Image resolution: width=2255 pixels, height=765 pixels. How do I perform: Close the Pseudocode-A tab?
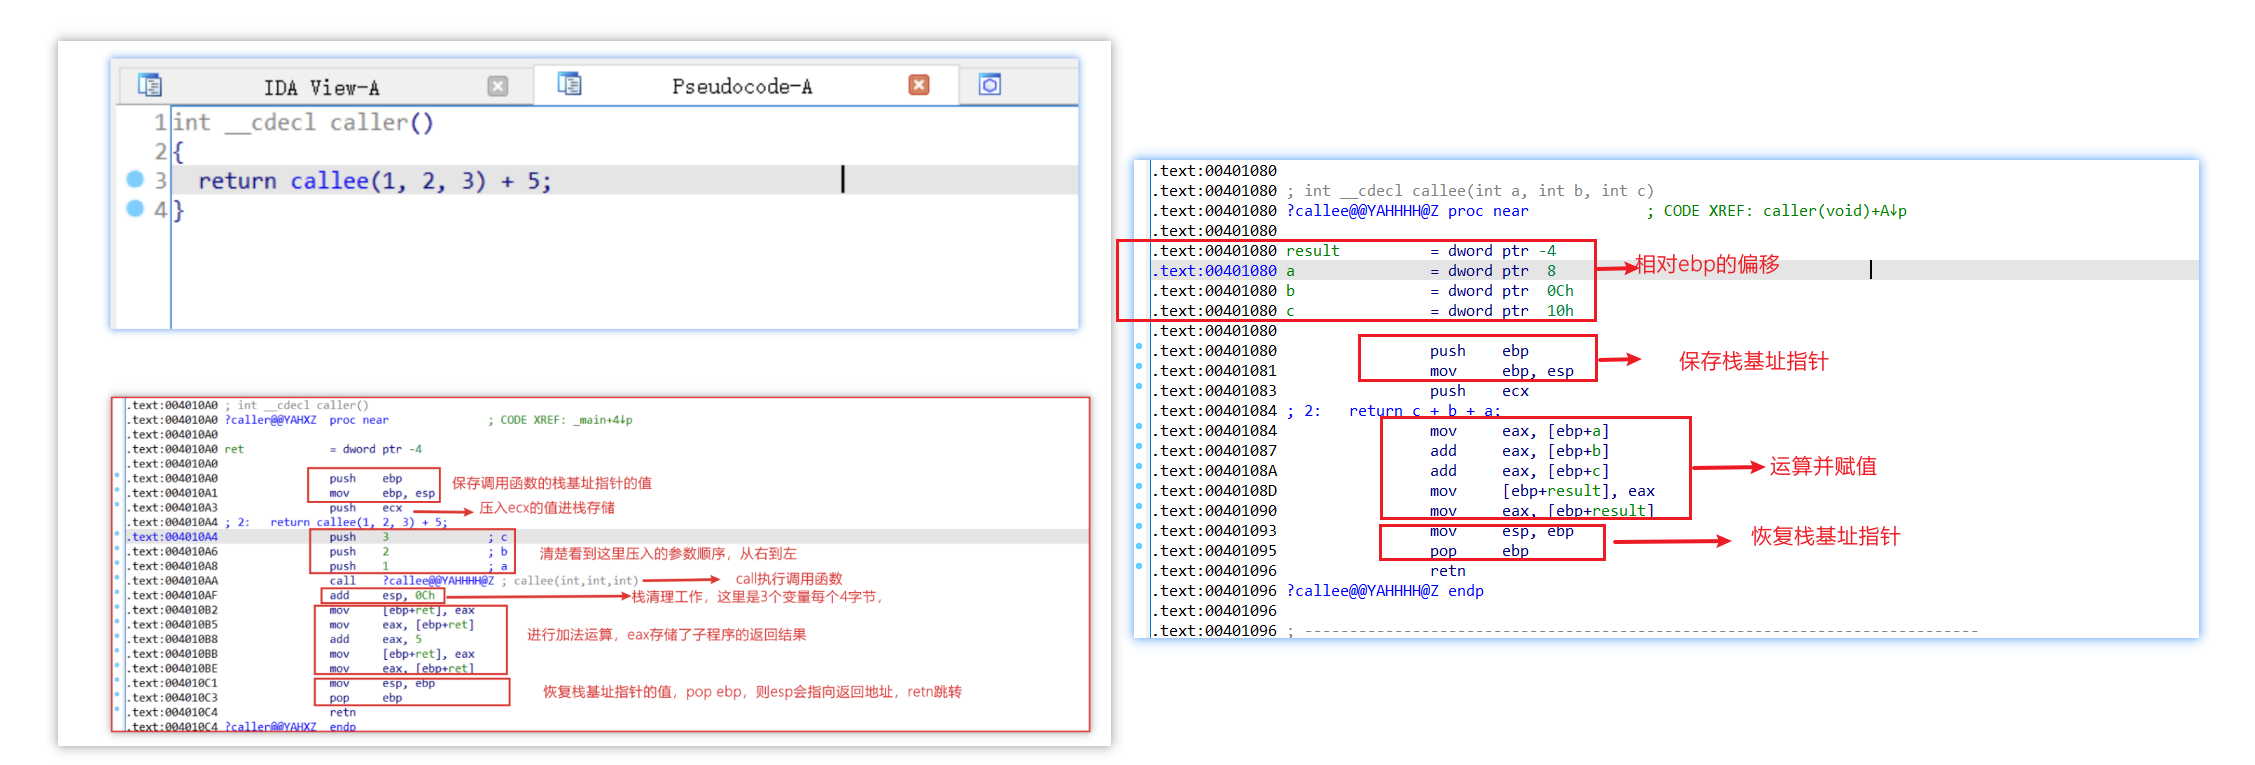pos(918,85)
